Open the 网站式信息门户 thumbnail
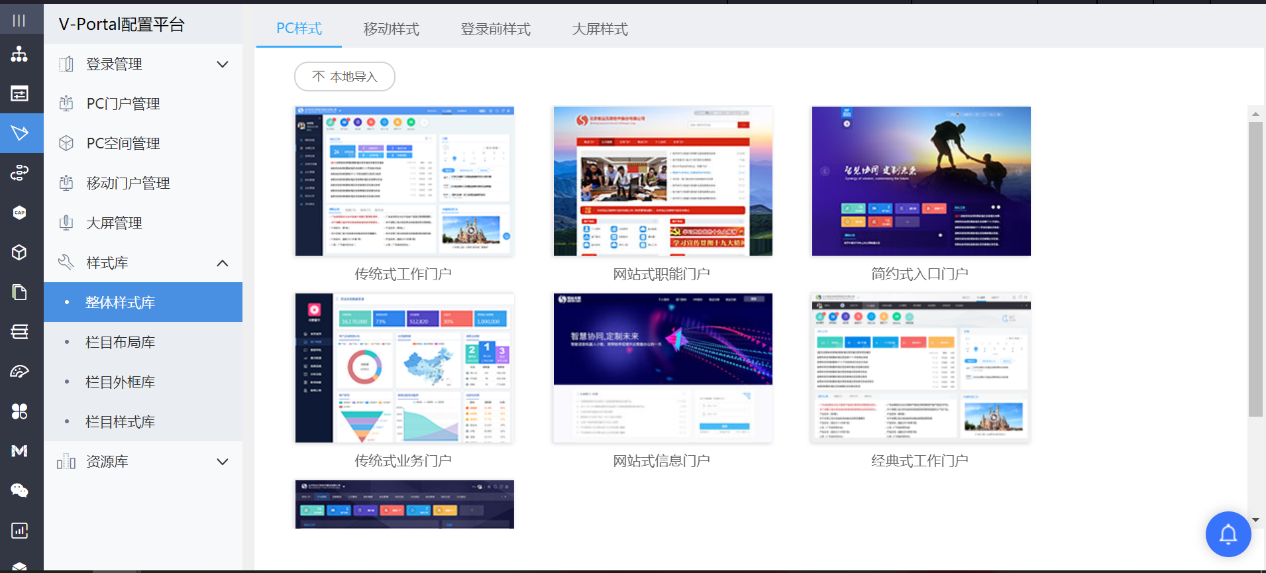The image size is (1266, 573). pos(662,368)
